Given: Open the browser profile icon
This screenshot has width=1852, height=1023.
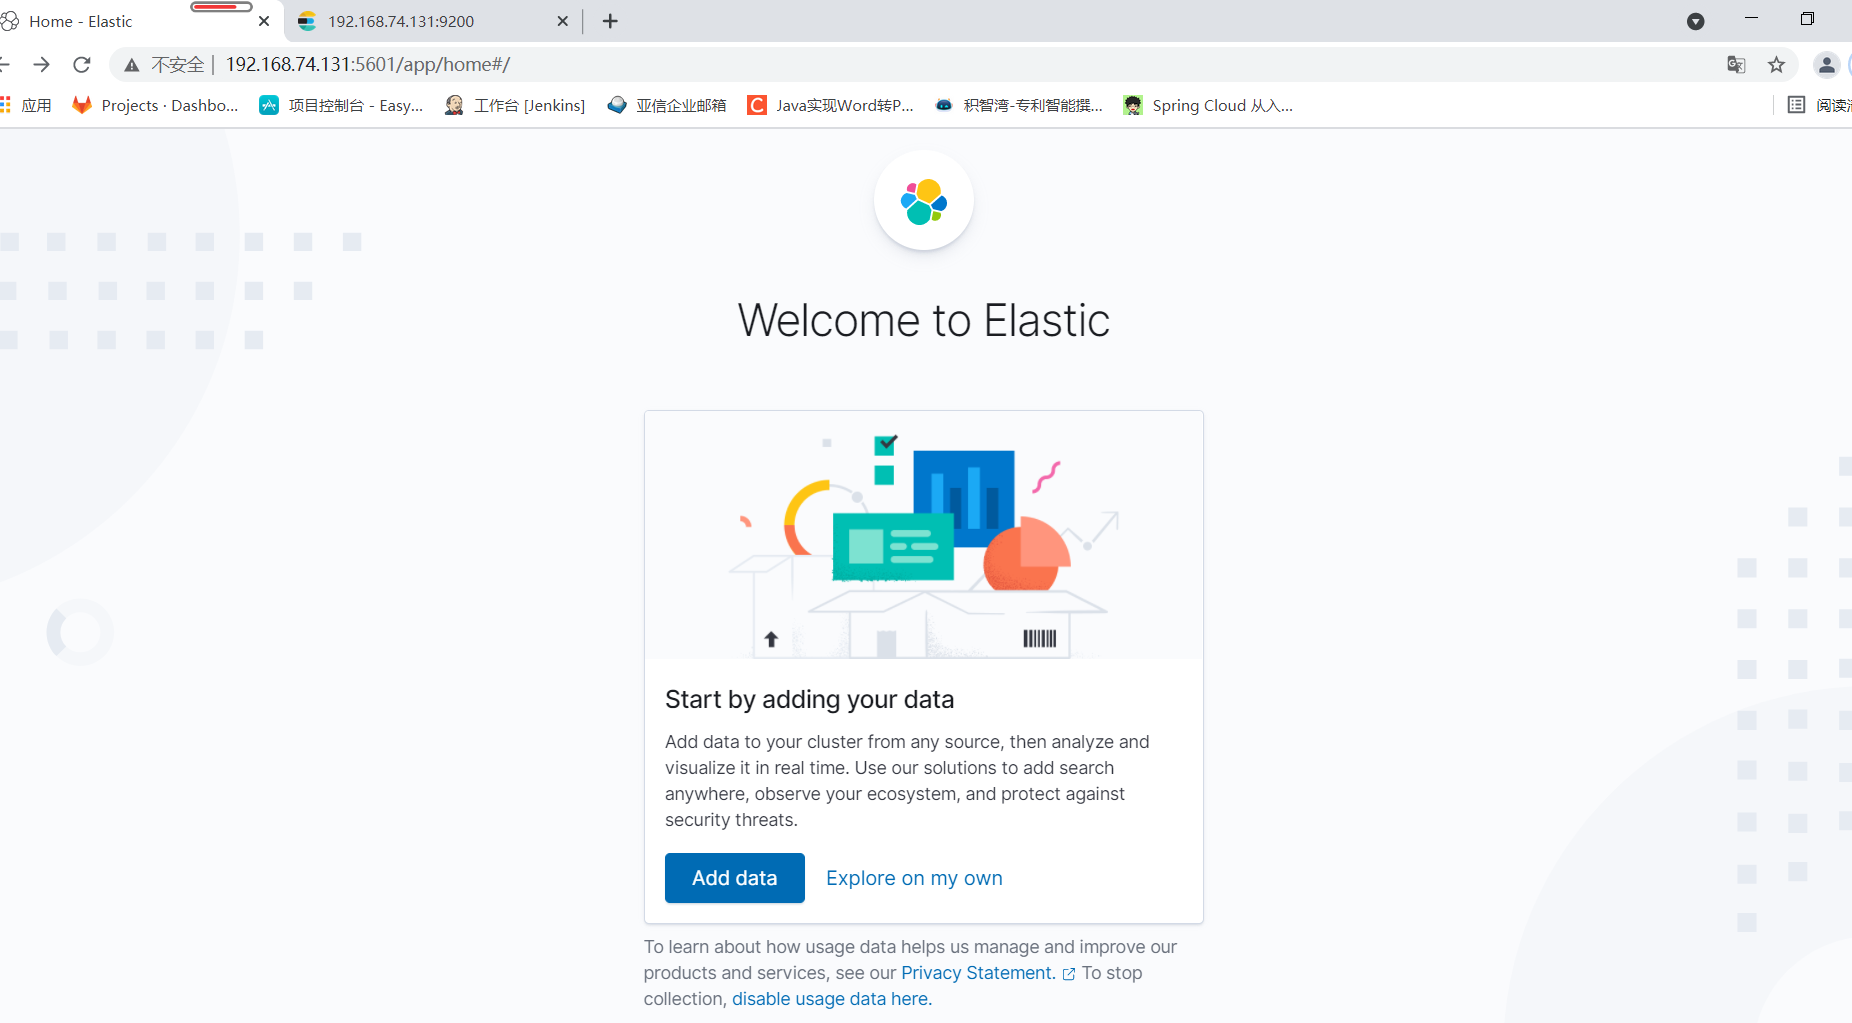Looking at the screenshot, I should tap(1826, 65).
